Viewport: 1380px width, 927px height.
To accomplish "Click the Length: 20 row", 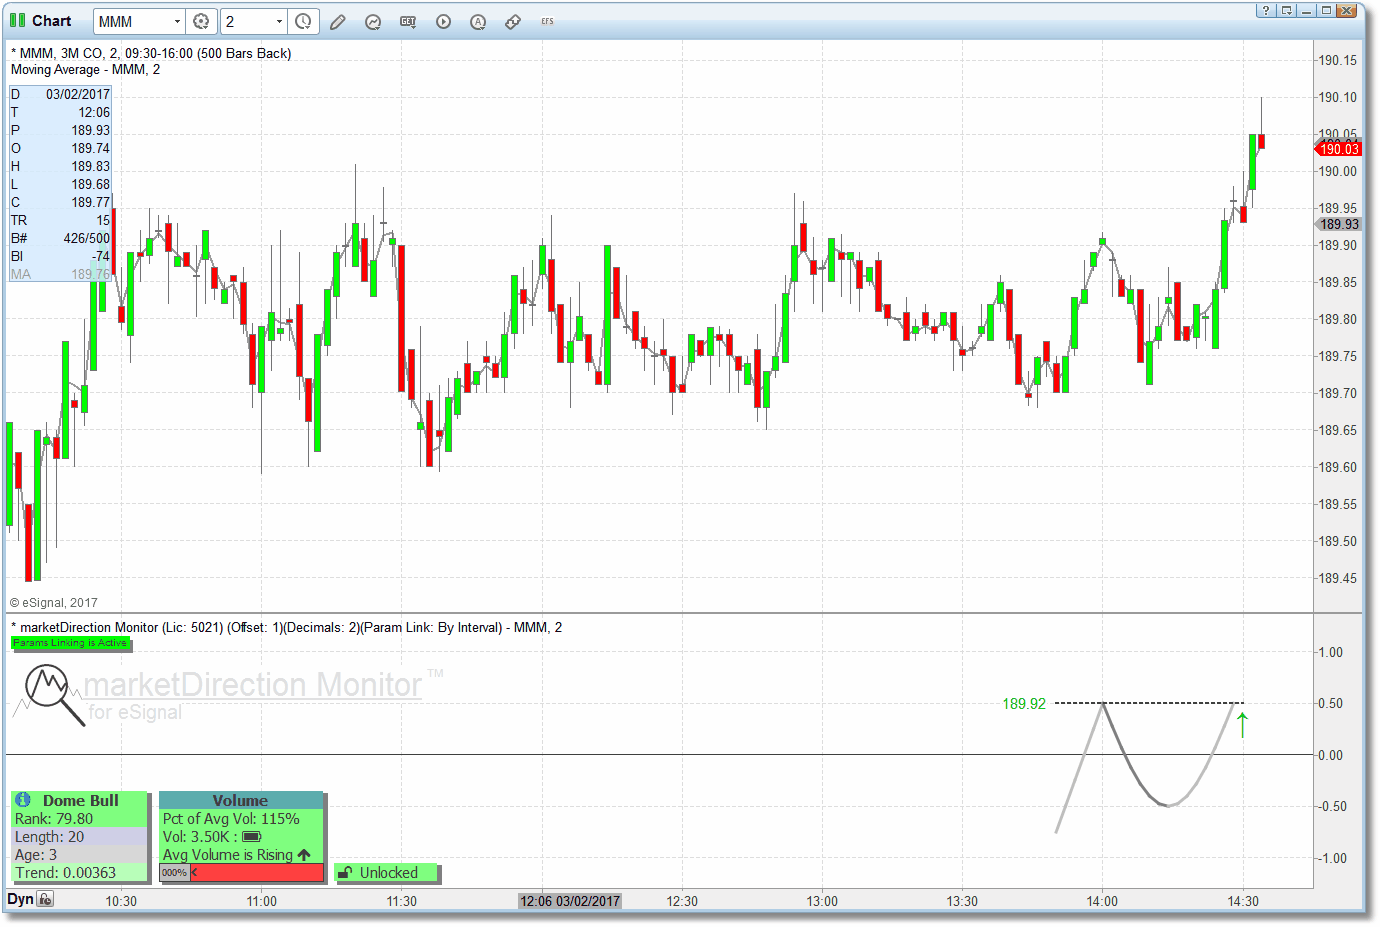I will click(80, 837).
